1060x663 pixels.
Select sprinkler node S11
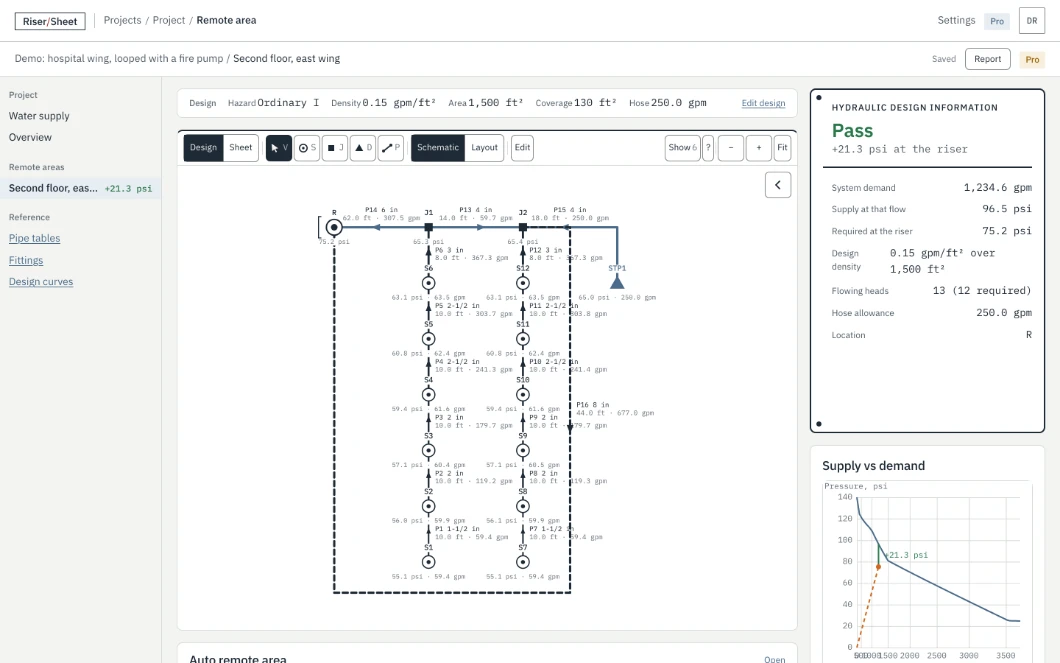coord(523,339)
